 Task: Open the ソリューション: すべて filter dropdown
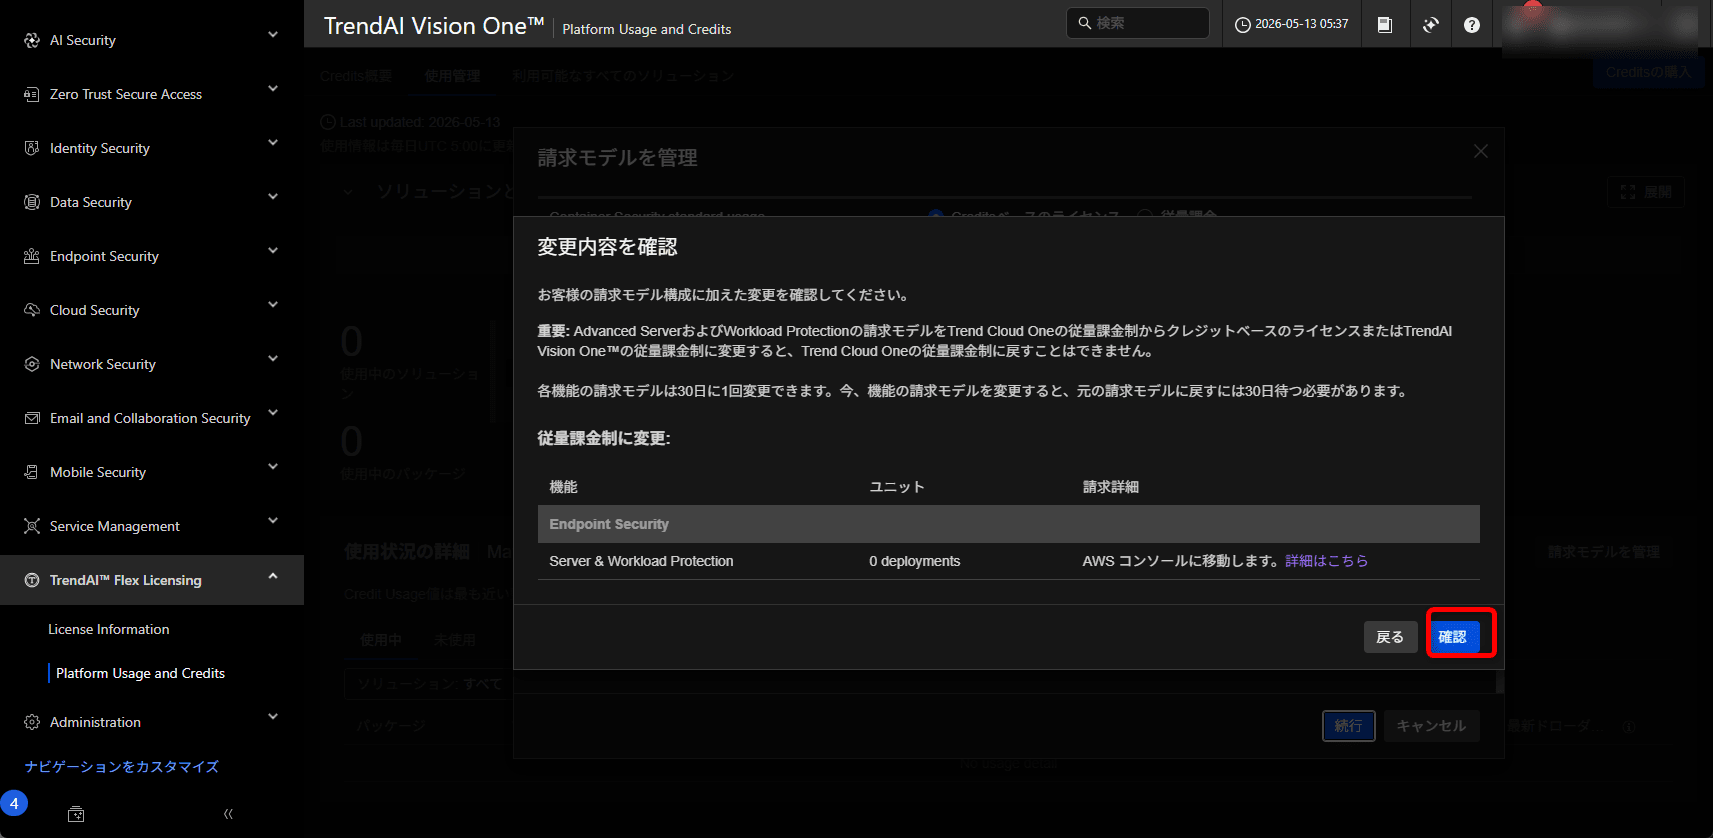pos(430,684)
